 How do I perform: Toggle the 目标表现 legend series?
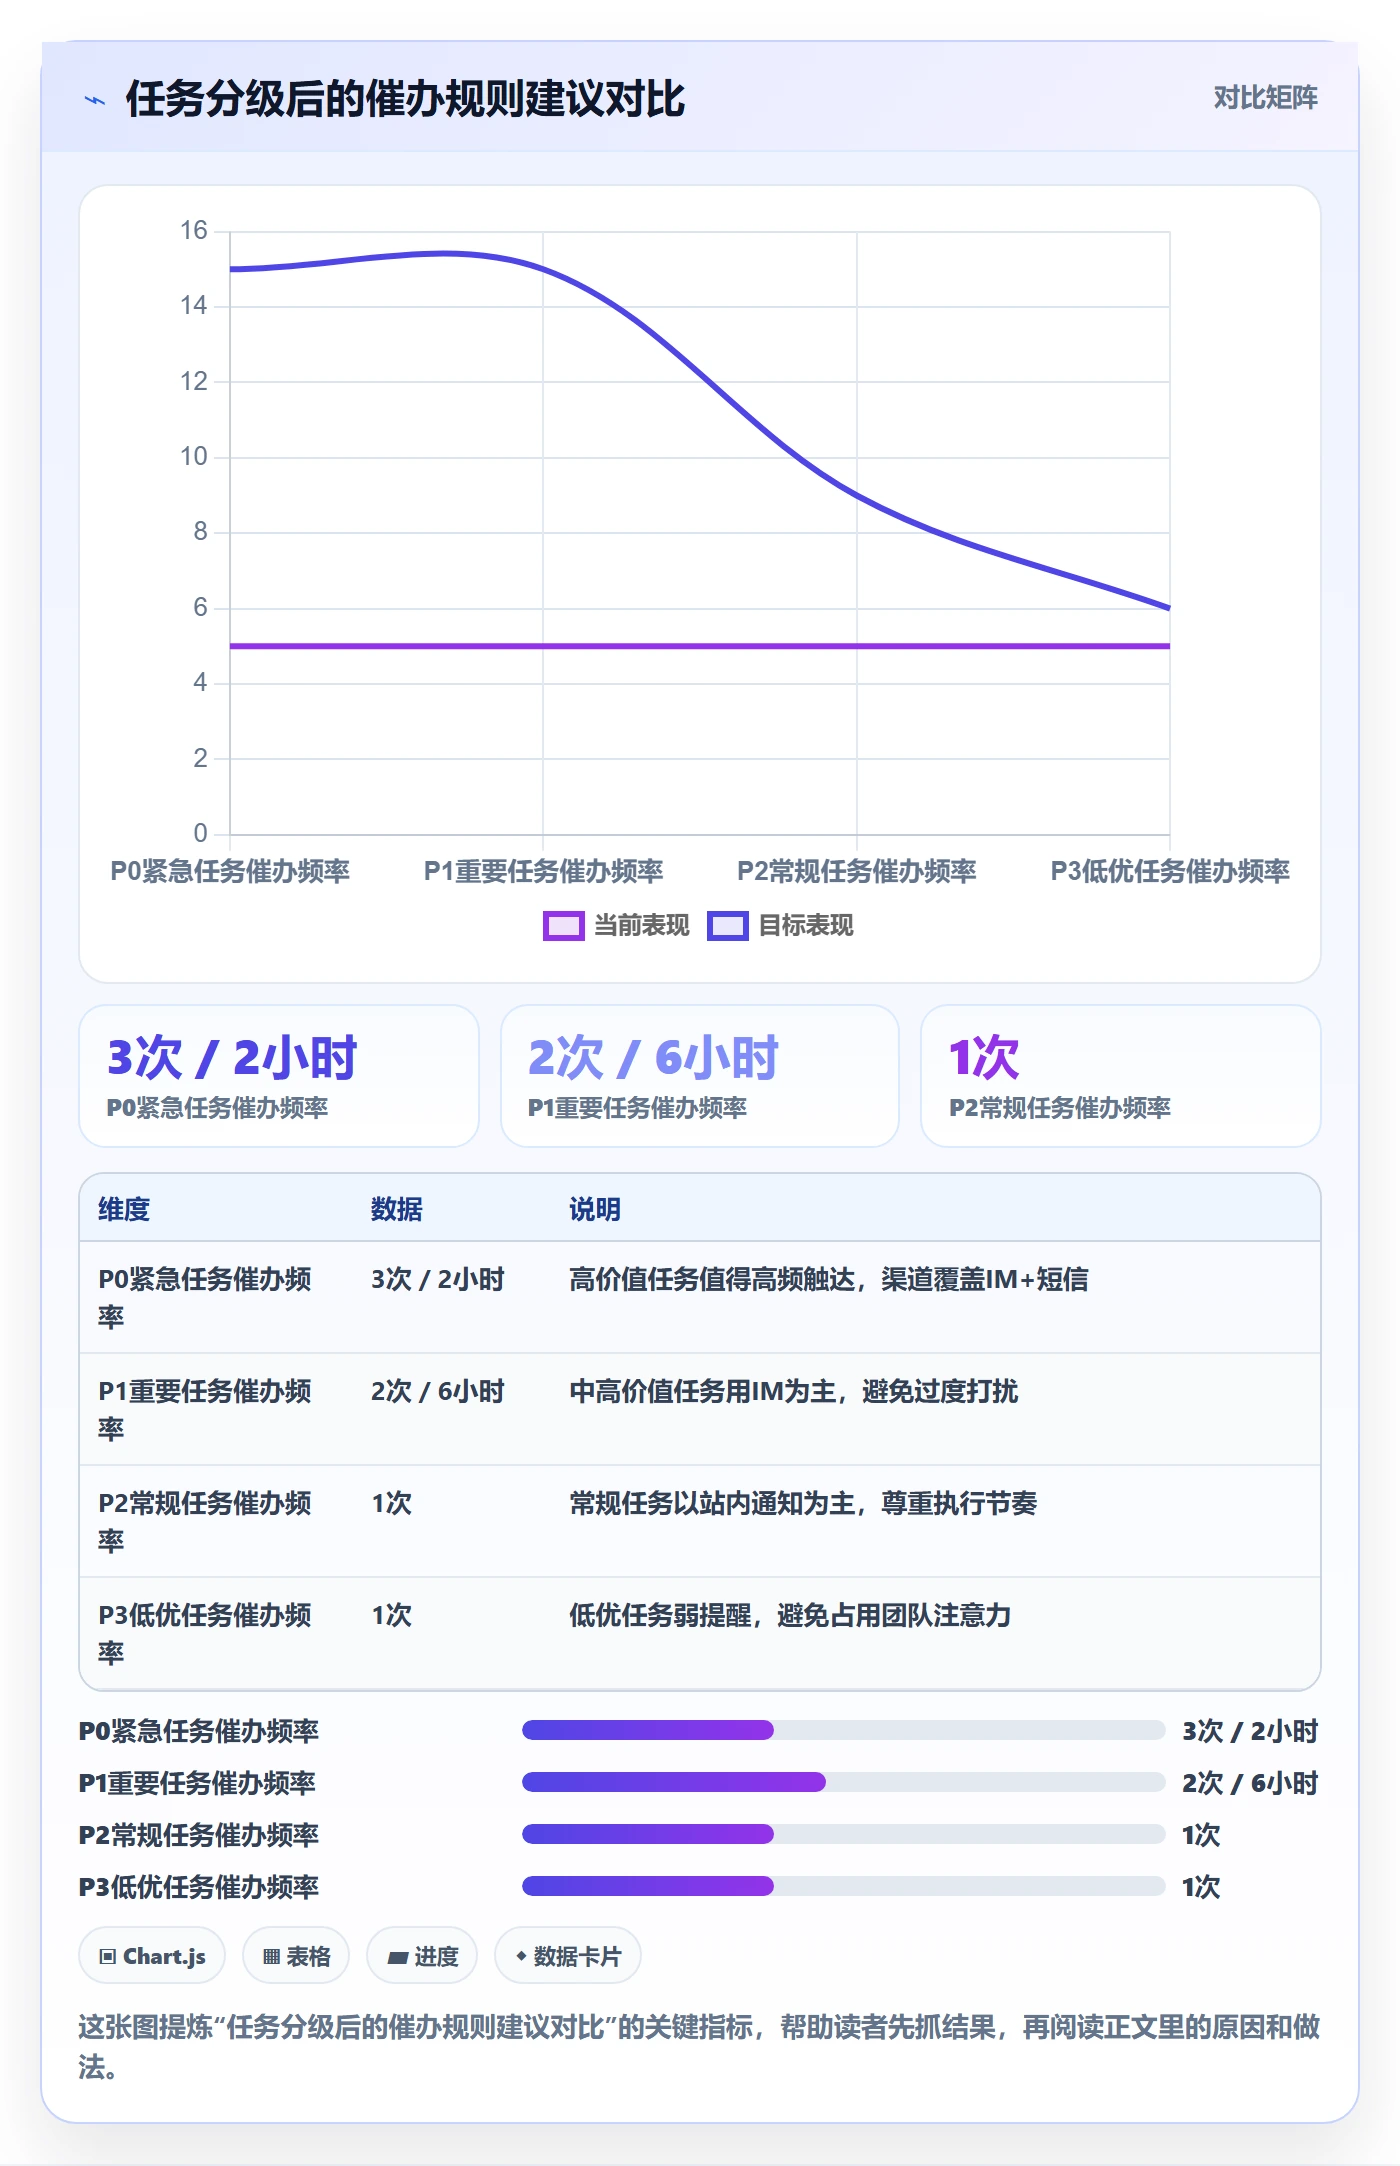click(781, 925)
